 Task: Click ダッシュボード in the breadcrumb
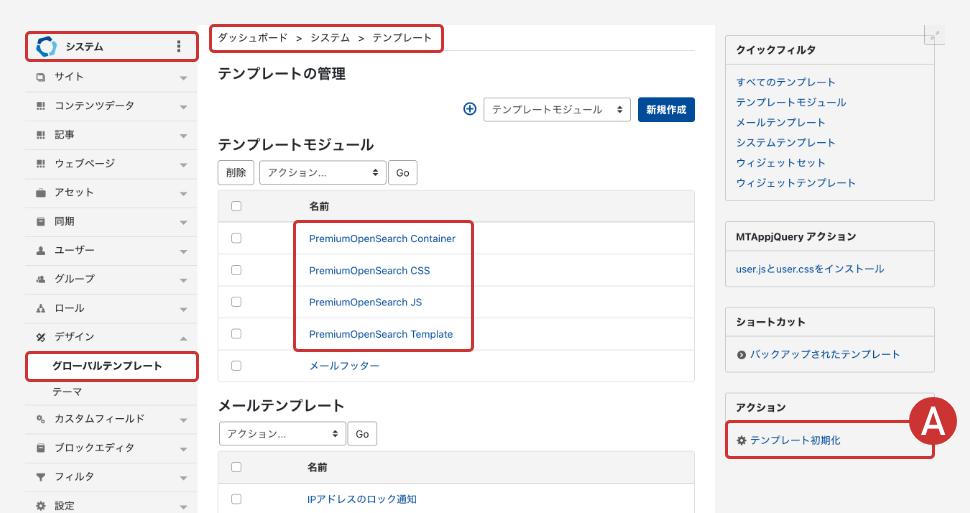coord(252,38)
